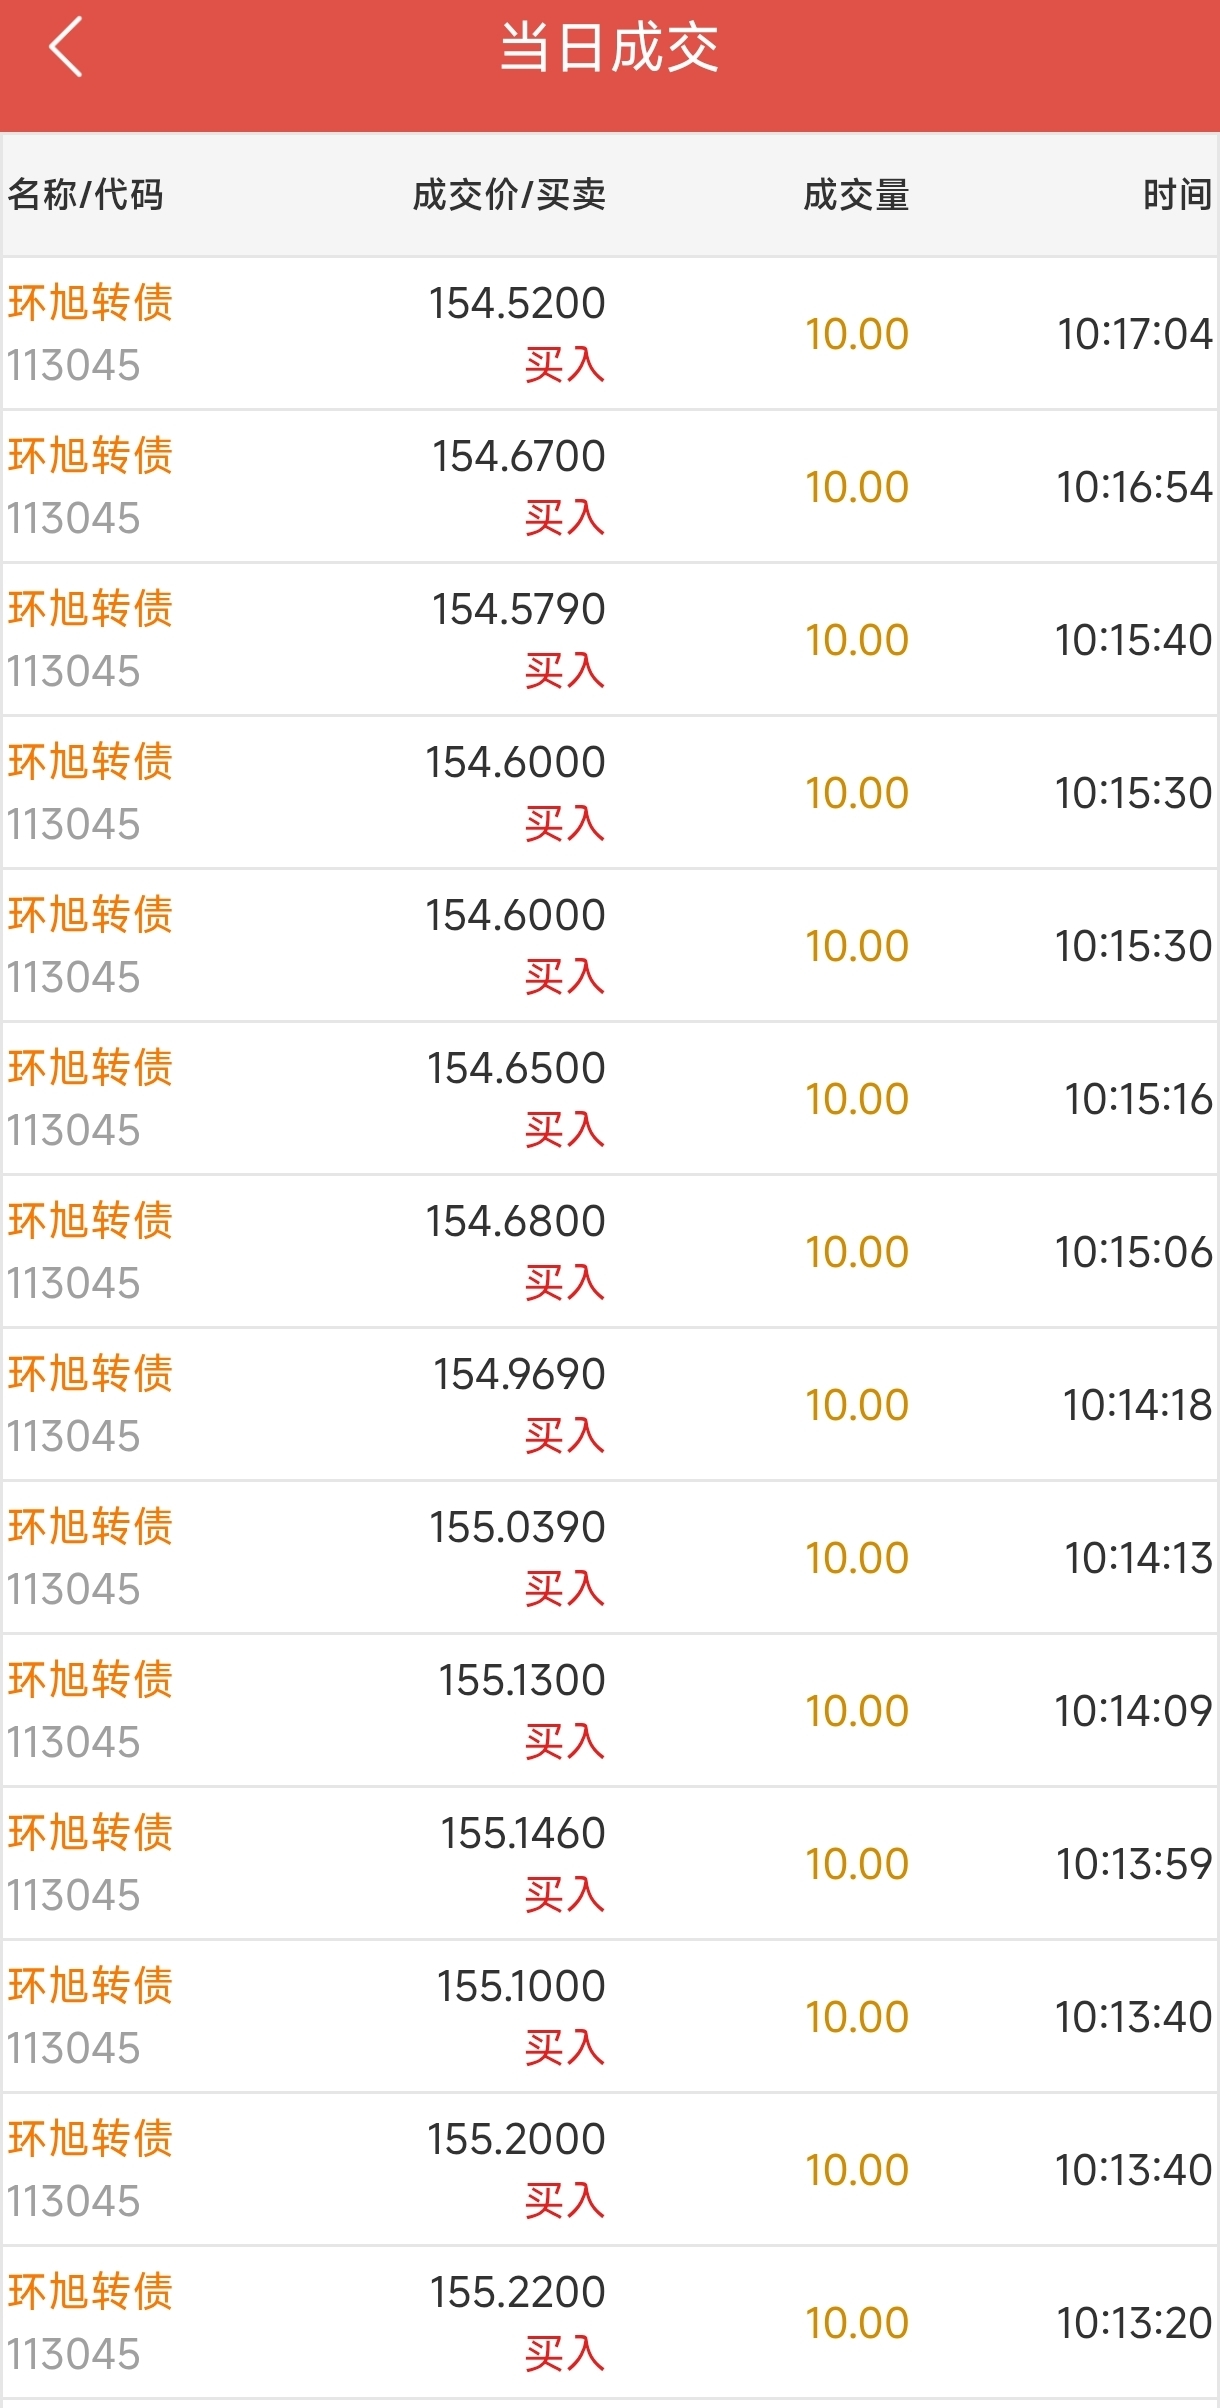
Task: Open the 155.1000 trade record
Action: pyautogui.click(x=609, y=2017)
